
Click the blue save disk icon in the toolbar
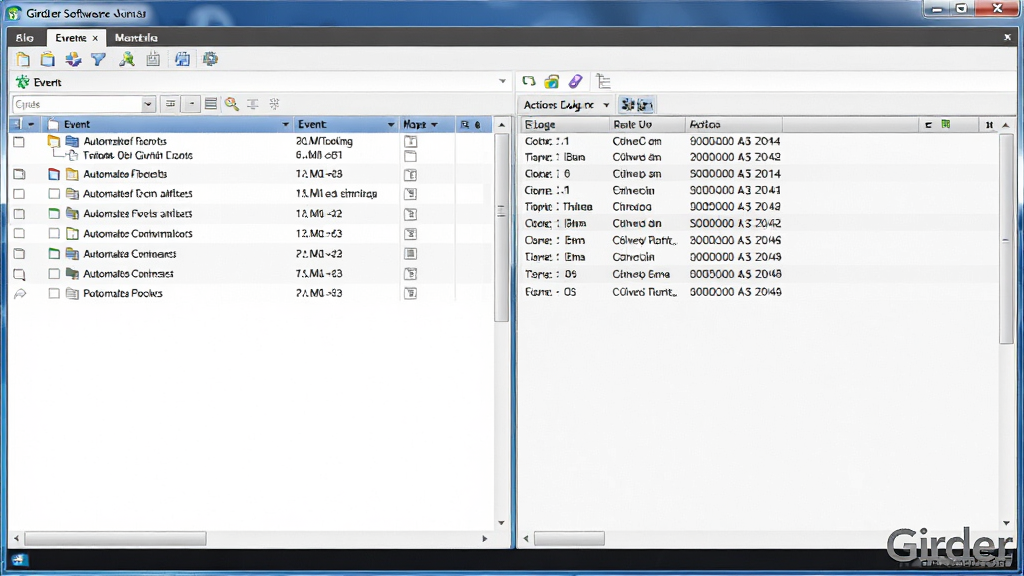tap(182, 59)
